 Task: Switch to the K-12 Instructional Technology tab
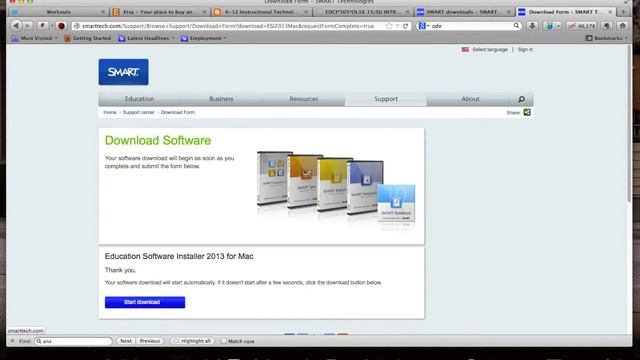click(x=261, y=12)
